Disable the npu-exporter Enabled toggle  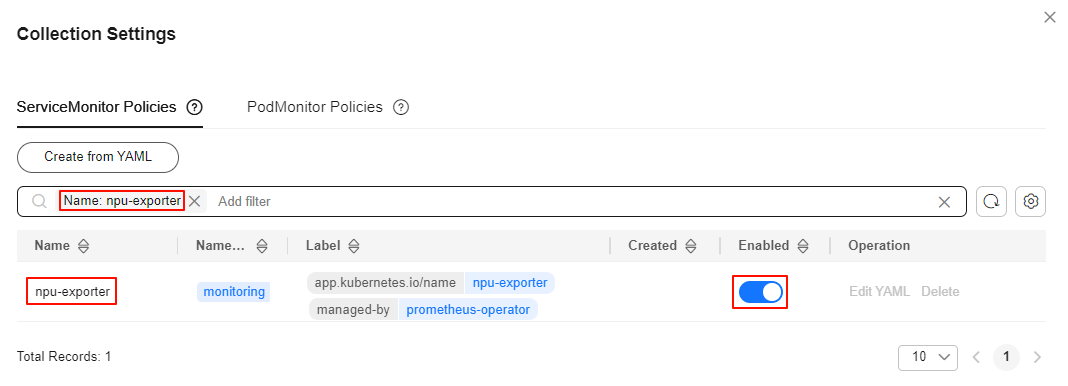click(x=760, y=292)
